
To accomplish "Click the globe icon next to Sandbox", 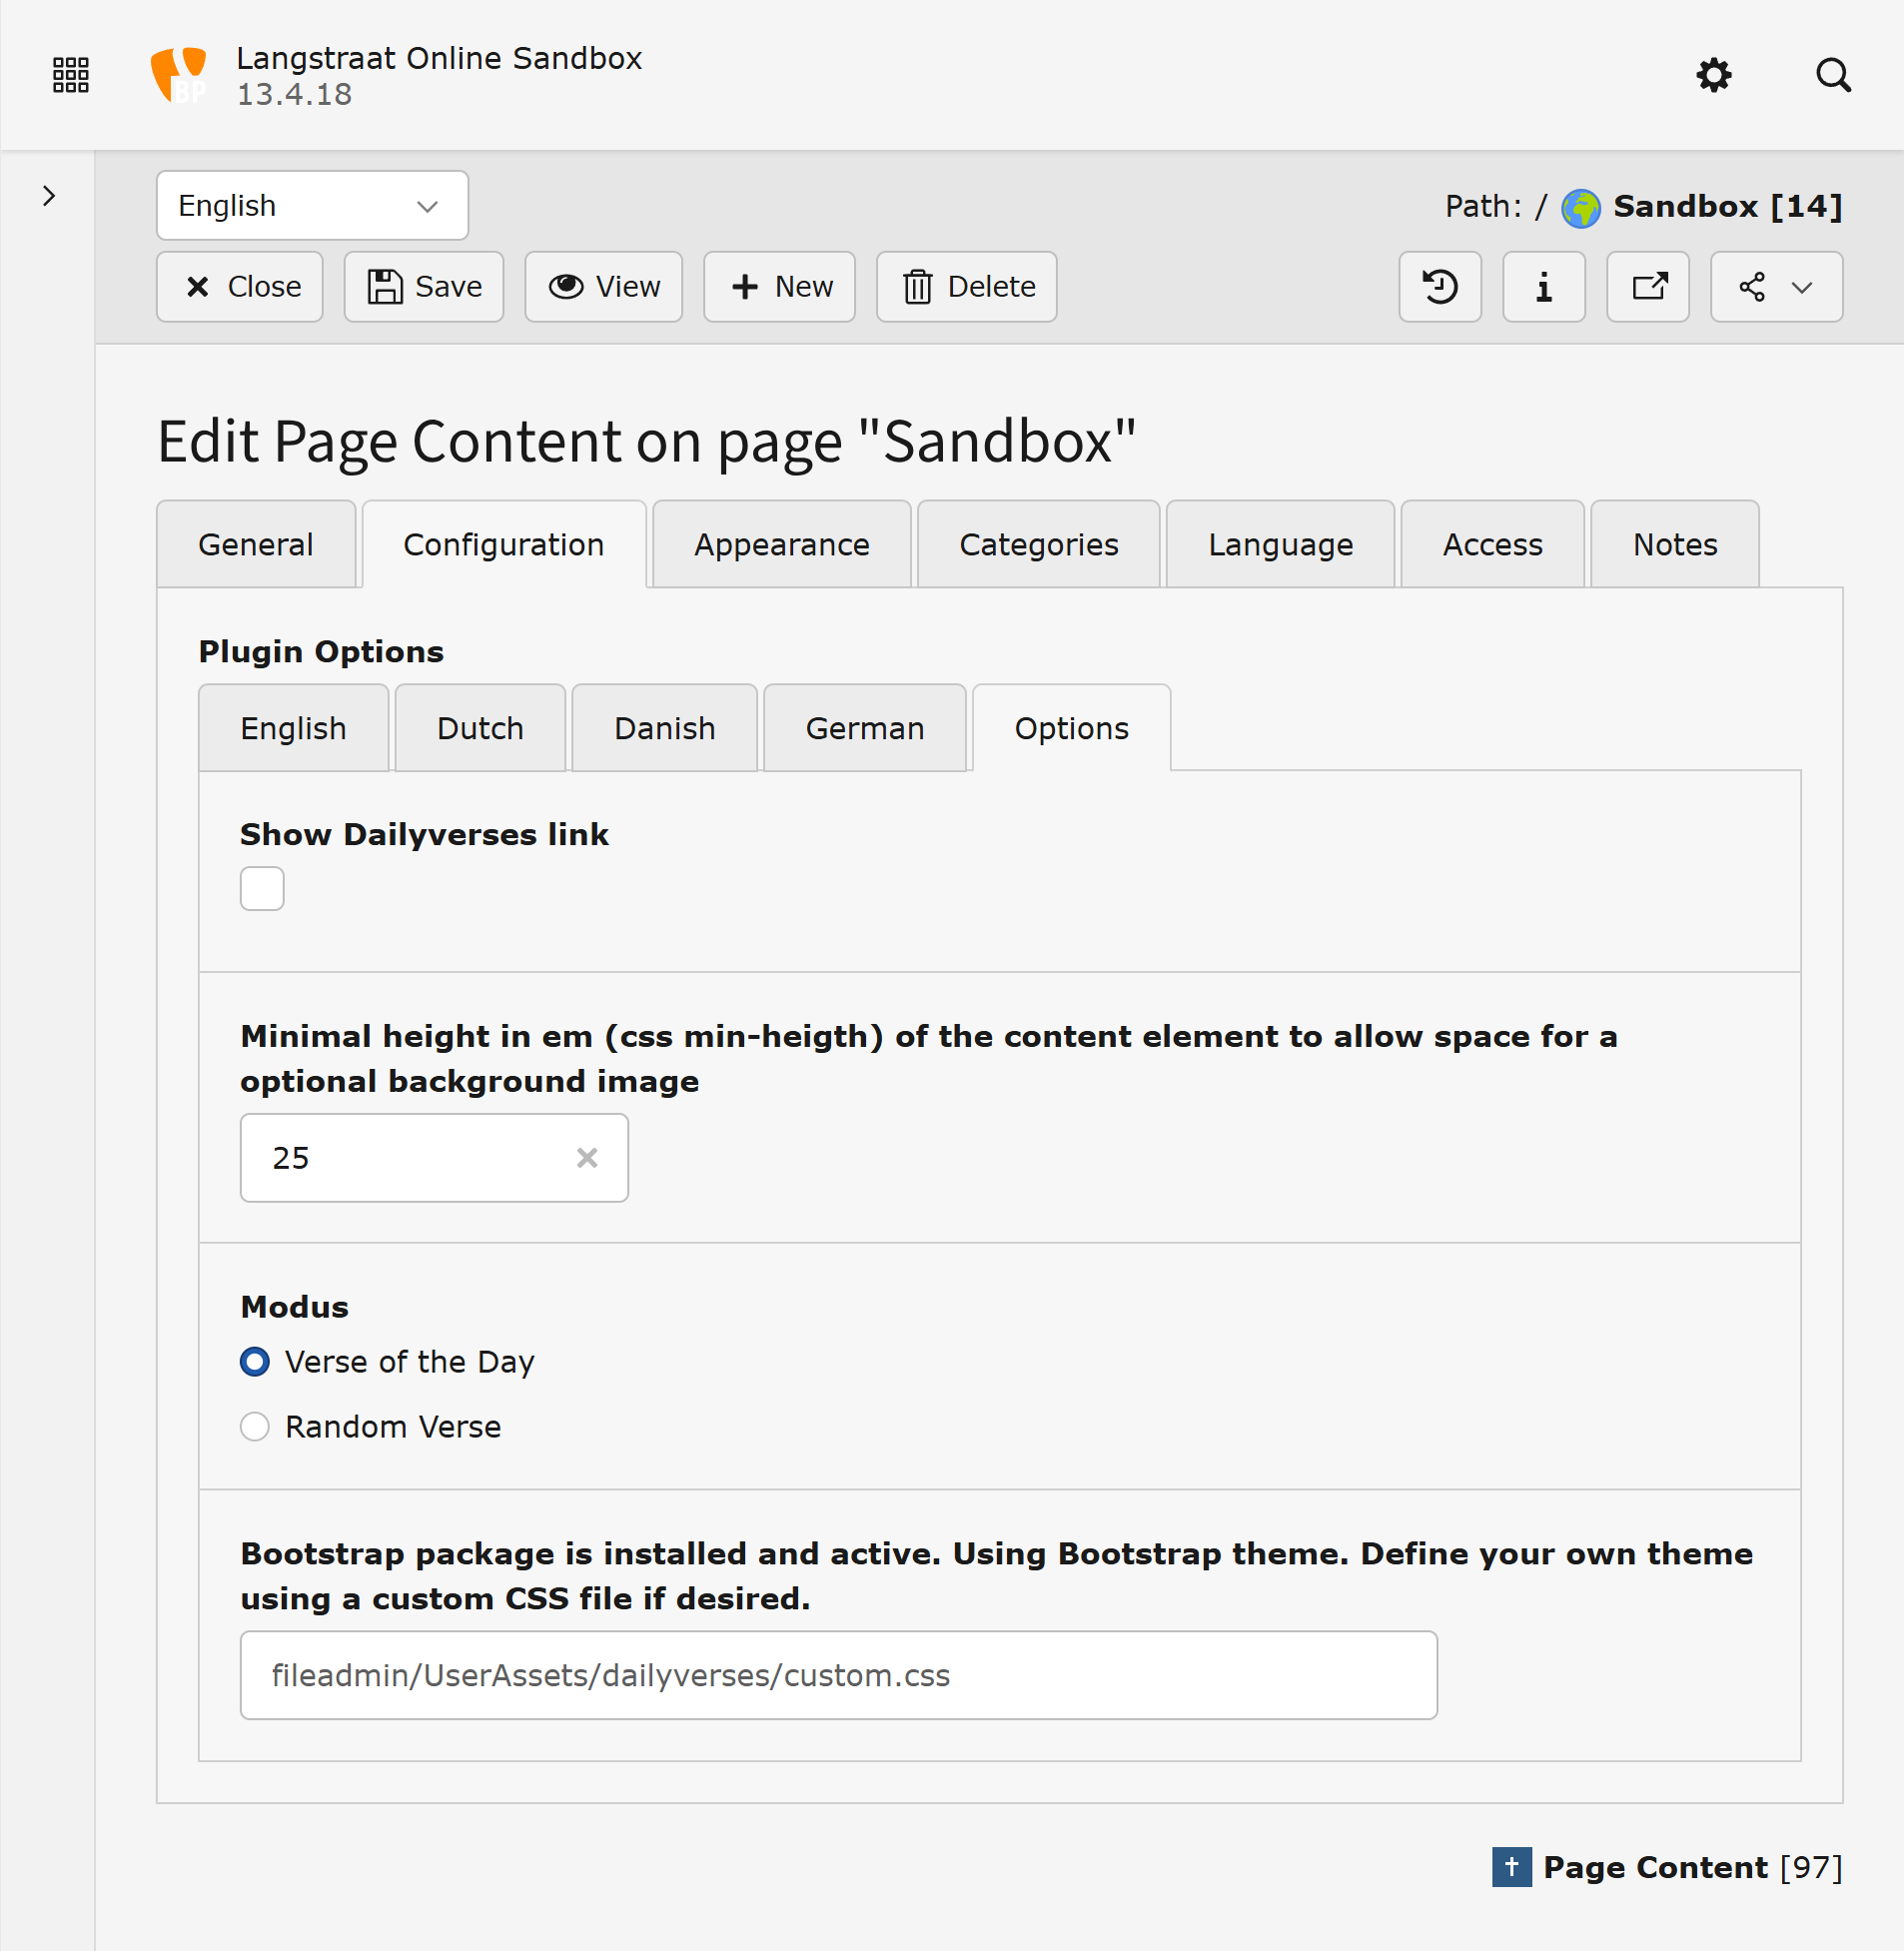I will click(x=1580, y=207).
